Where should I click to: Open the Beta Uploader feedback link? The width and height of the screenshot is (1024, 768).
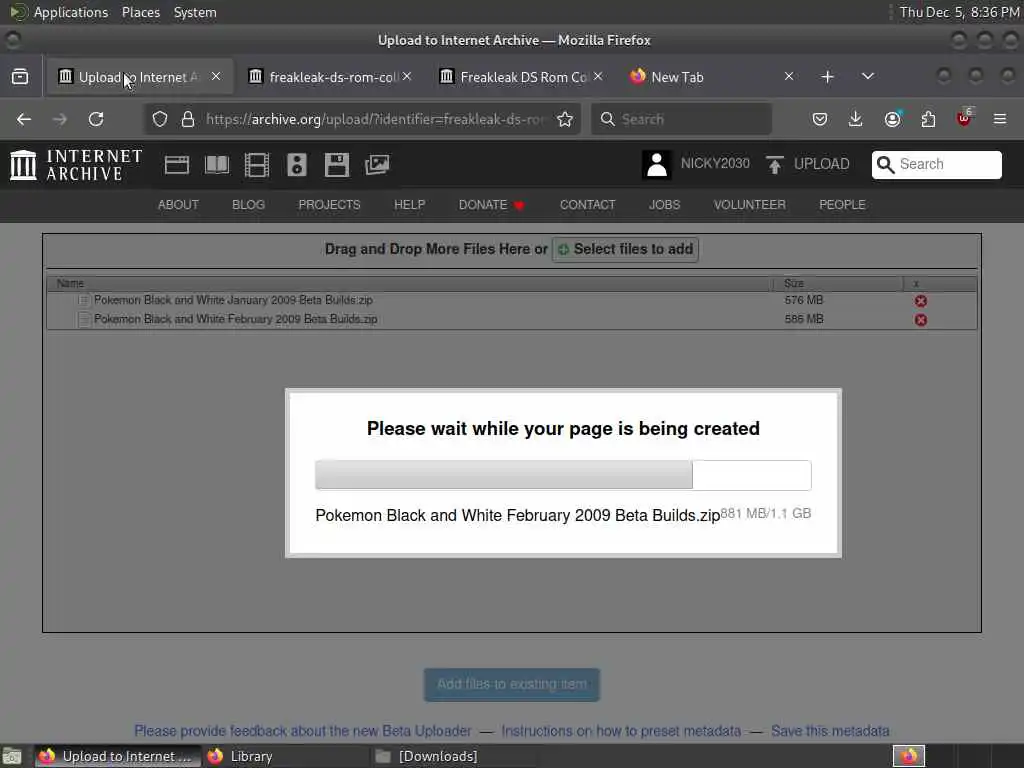pyautogui.click(x=303, y=731)
